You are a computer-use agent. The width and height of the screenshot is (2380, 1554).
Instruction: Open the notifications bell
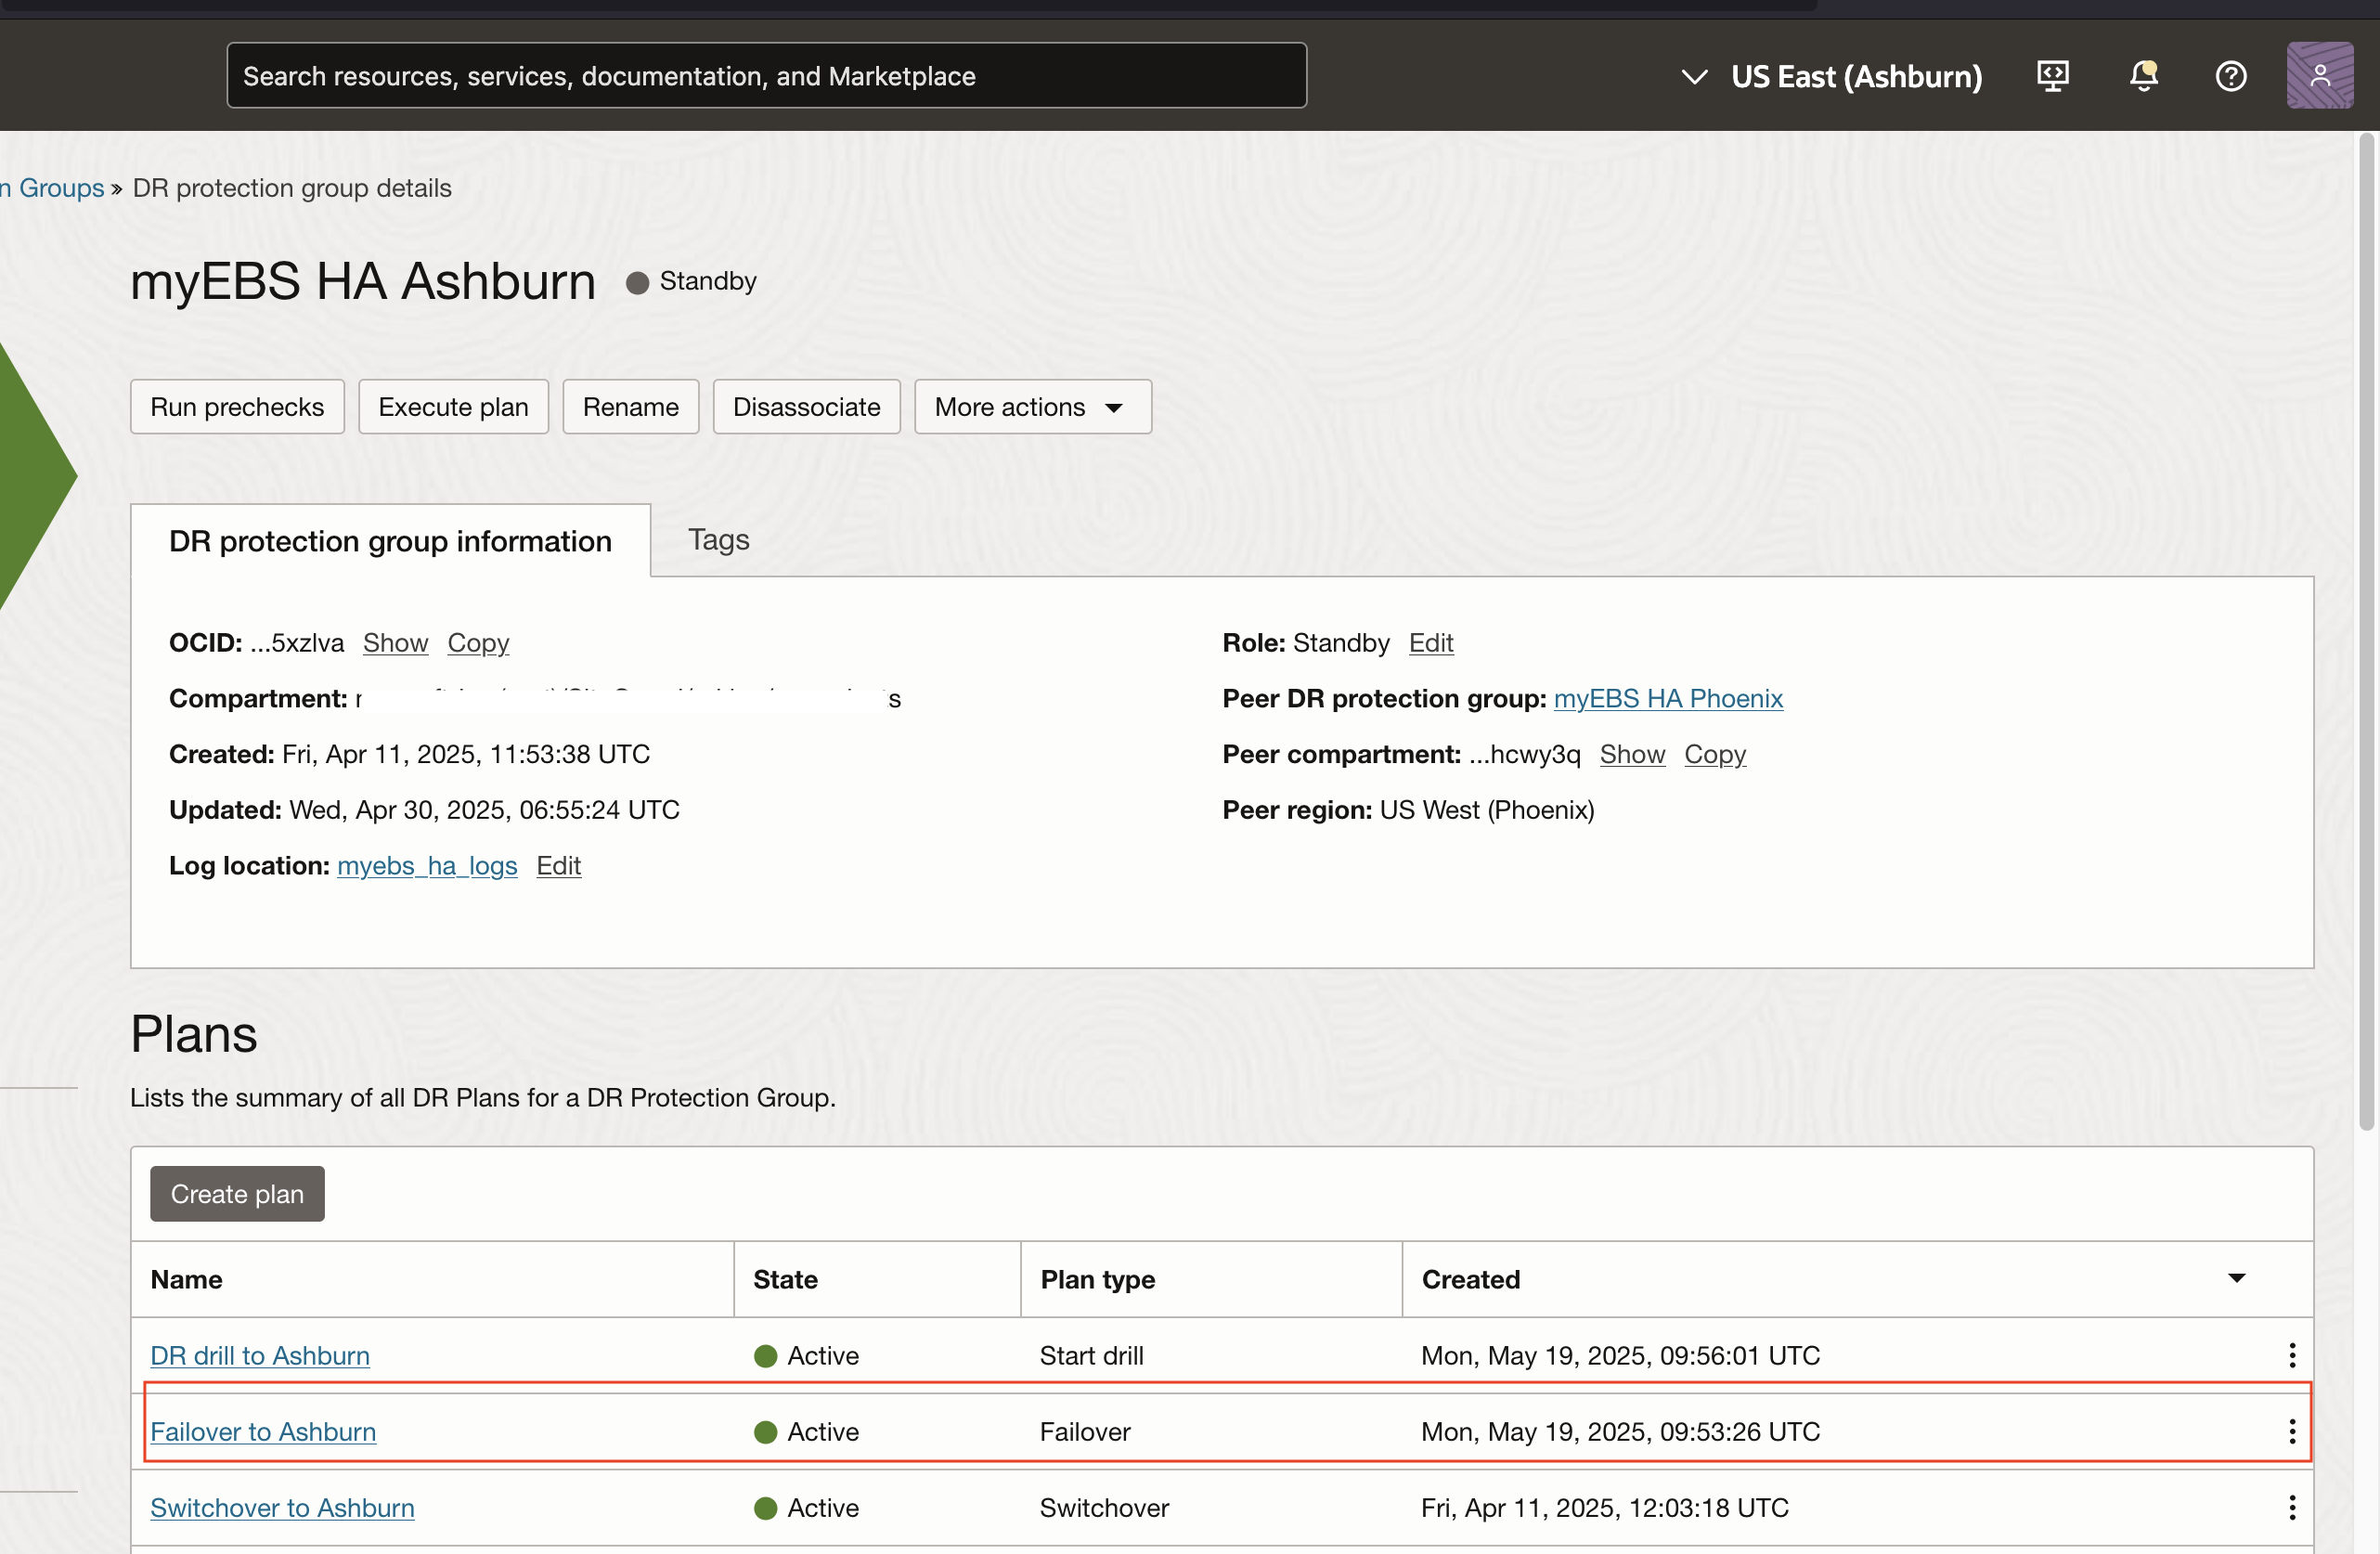2142,76
